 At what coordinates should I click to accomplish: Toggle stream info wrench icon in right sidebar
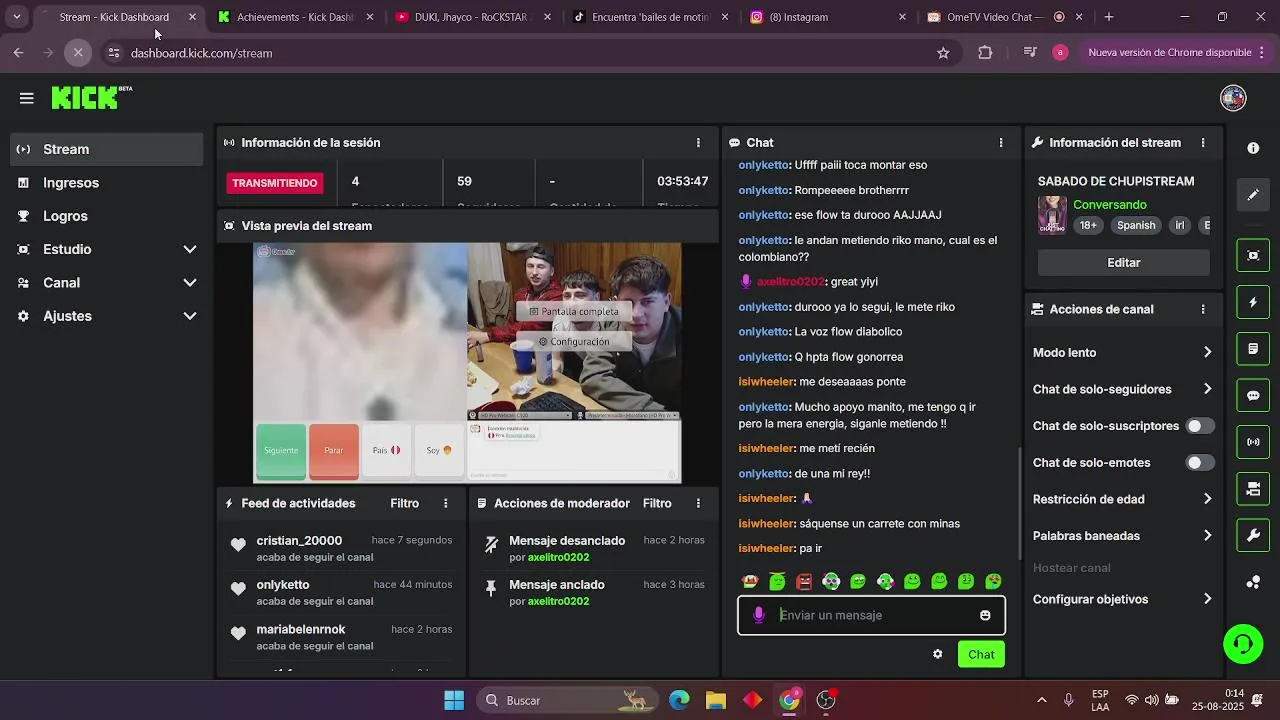(x=1253, y=535)
